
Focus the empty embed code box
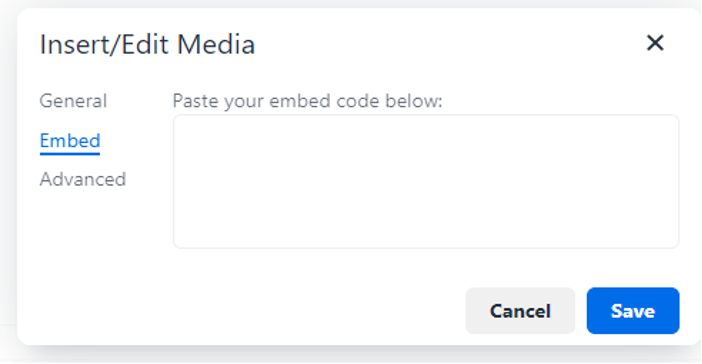point(426,181)
